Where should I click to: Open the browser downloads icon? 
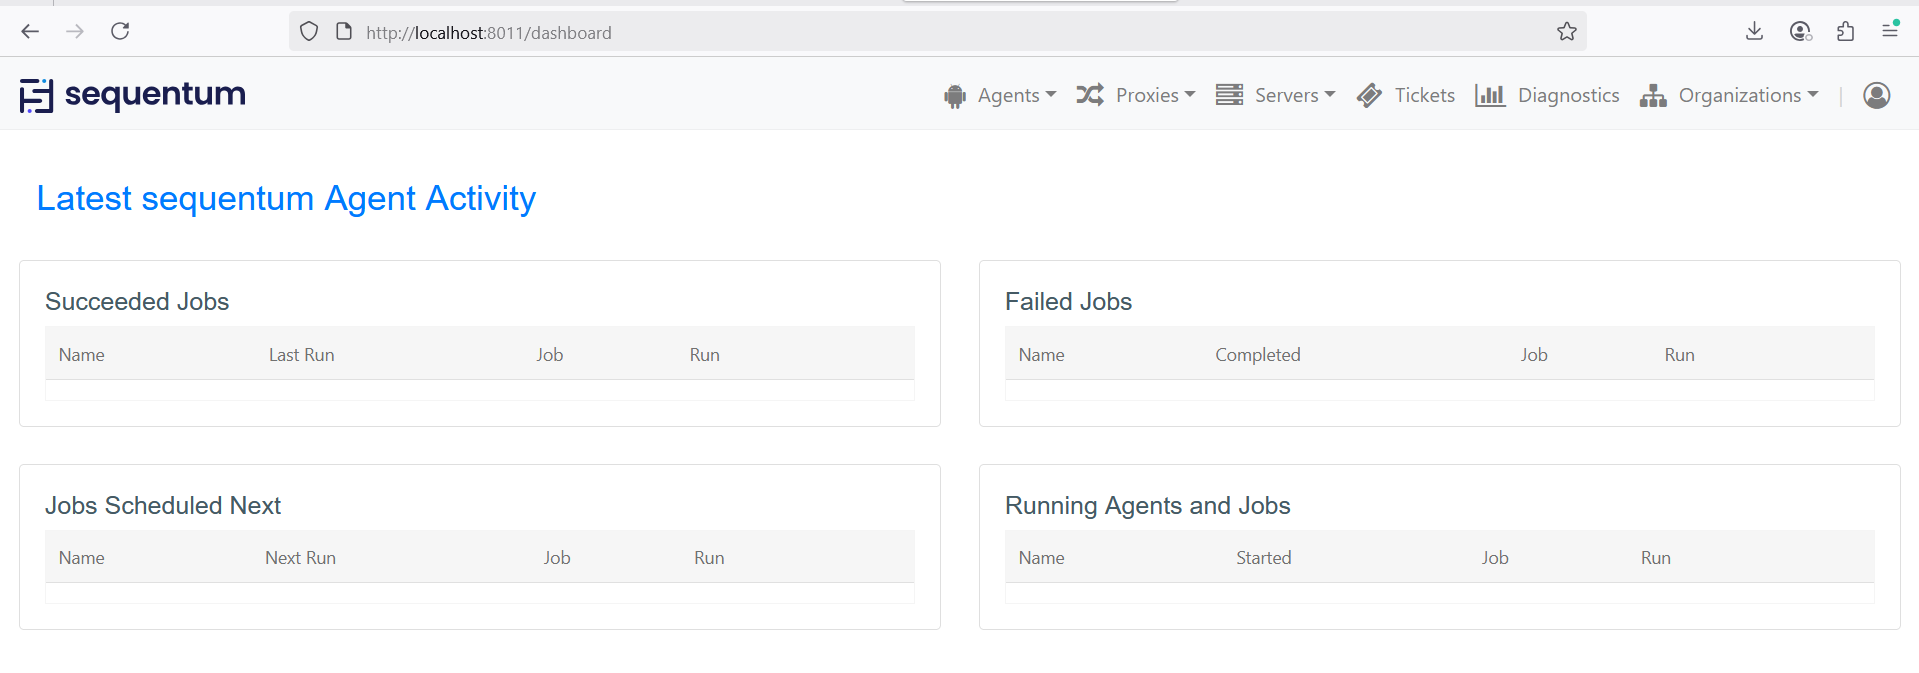[x=1754, y=32]
